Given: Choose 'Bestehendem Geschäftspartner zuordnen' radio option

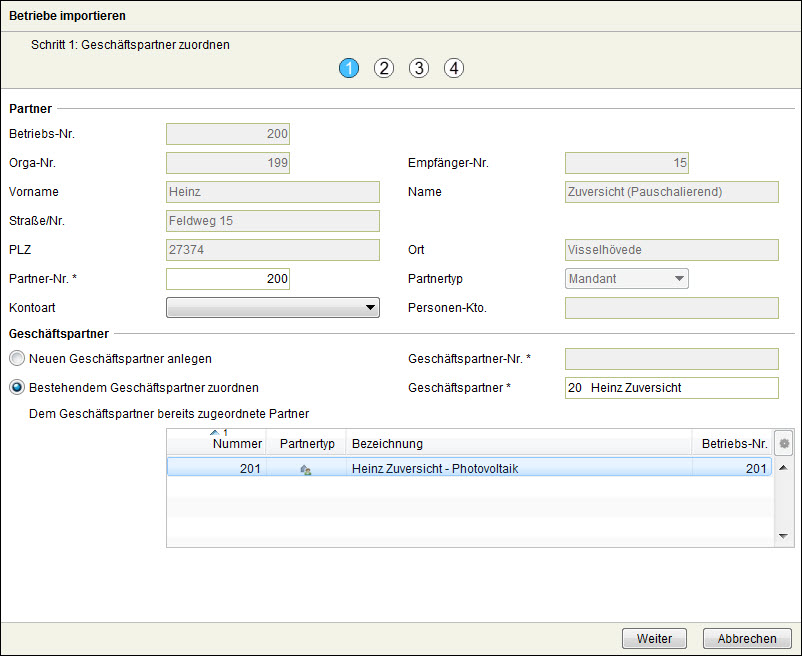Looking at the screenshot, I should 17,388.
